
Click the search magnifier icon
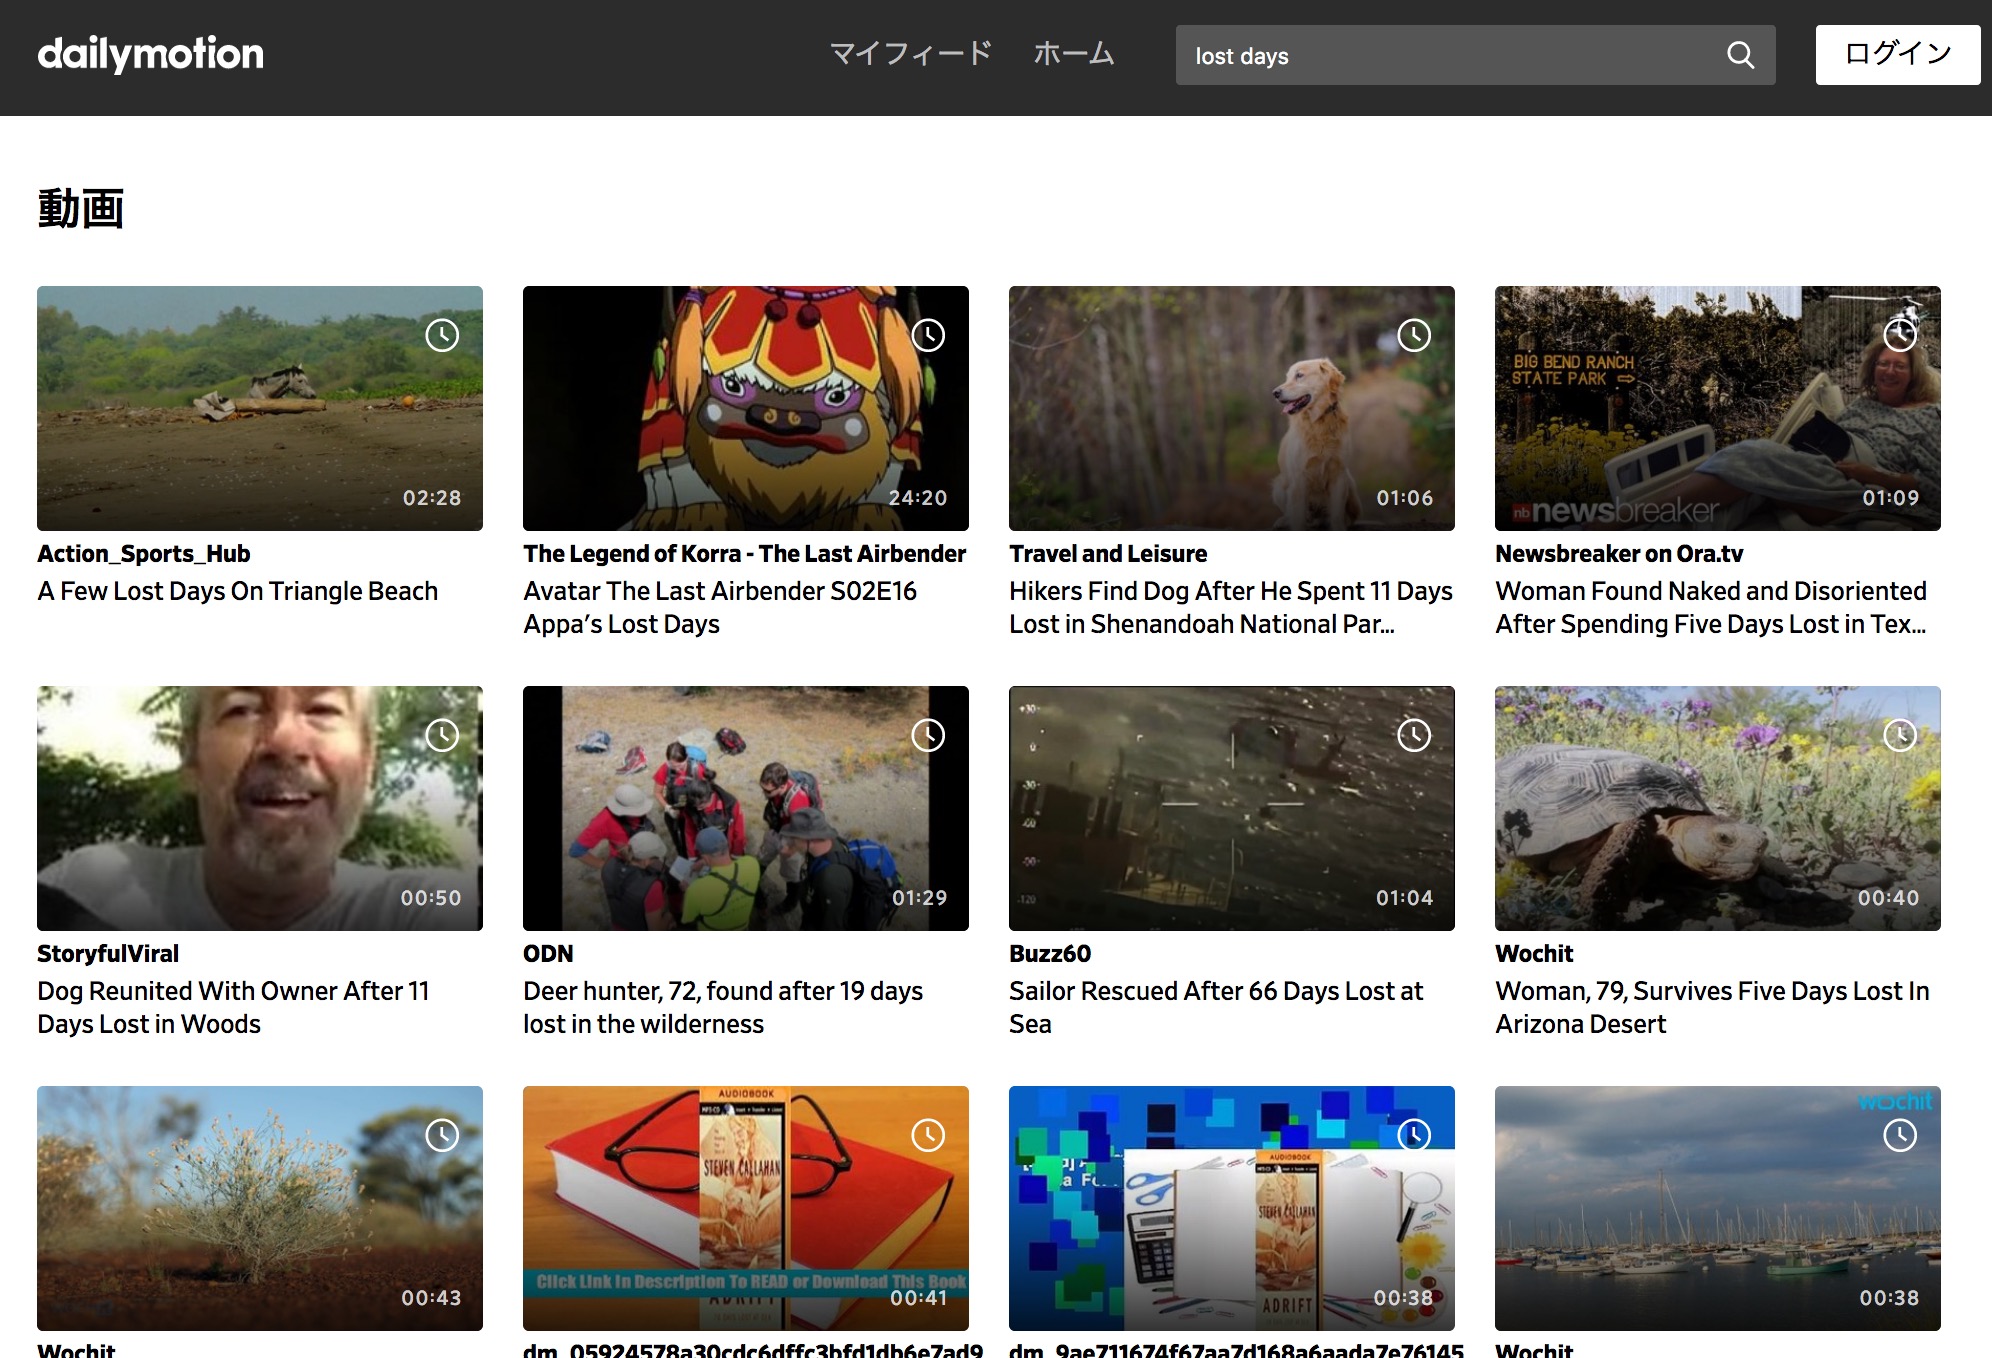[1740, 55]
